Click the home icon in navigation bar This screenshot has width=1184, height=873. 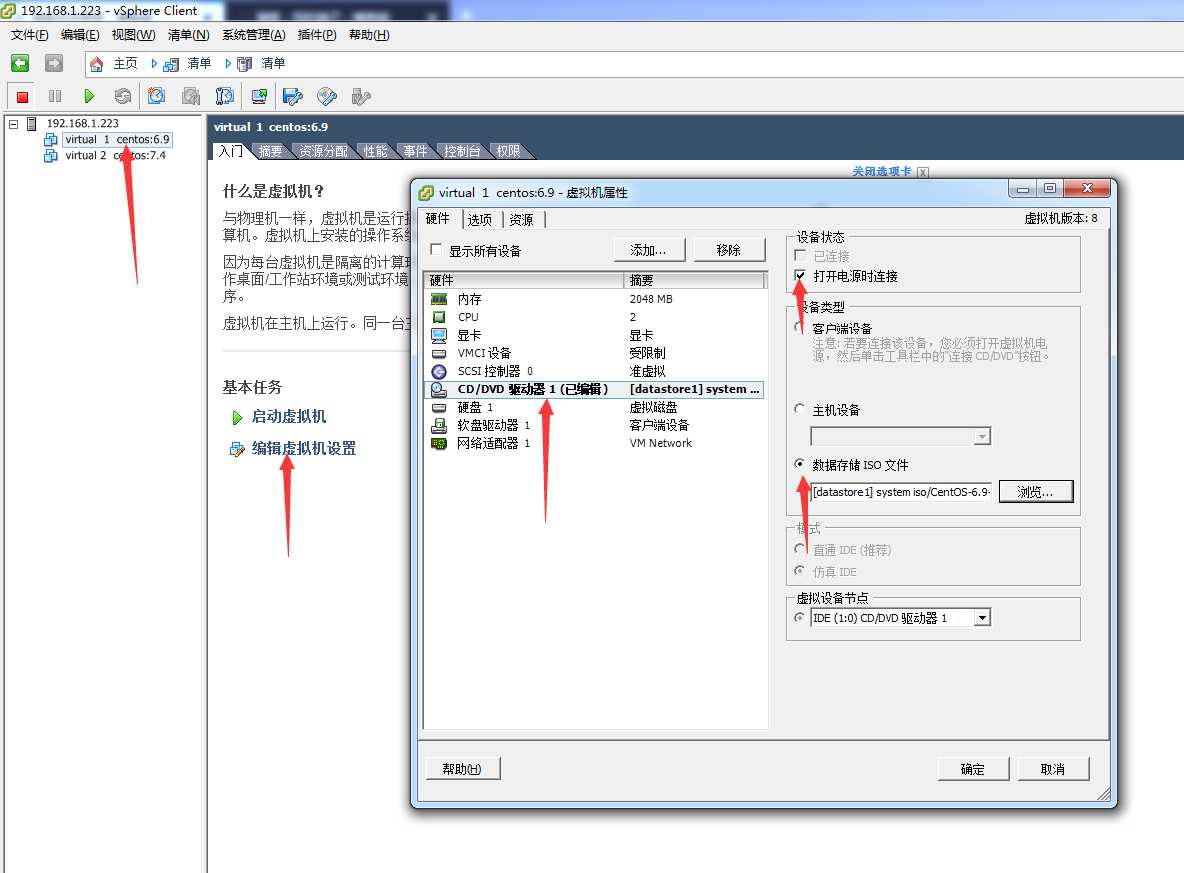pyautogui.click(x=97, y=64)
